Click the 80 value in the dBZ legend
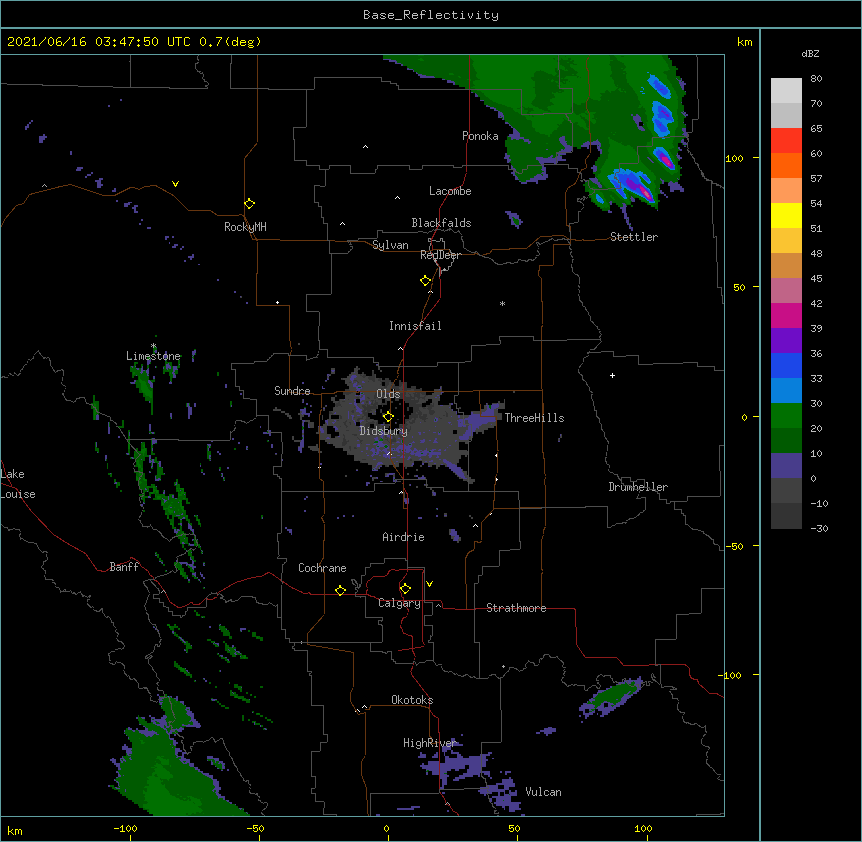This screenshot has width=862, height=842. [x=816, y=79]
